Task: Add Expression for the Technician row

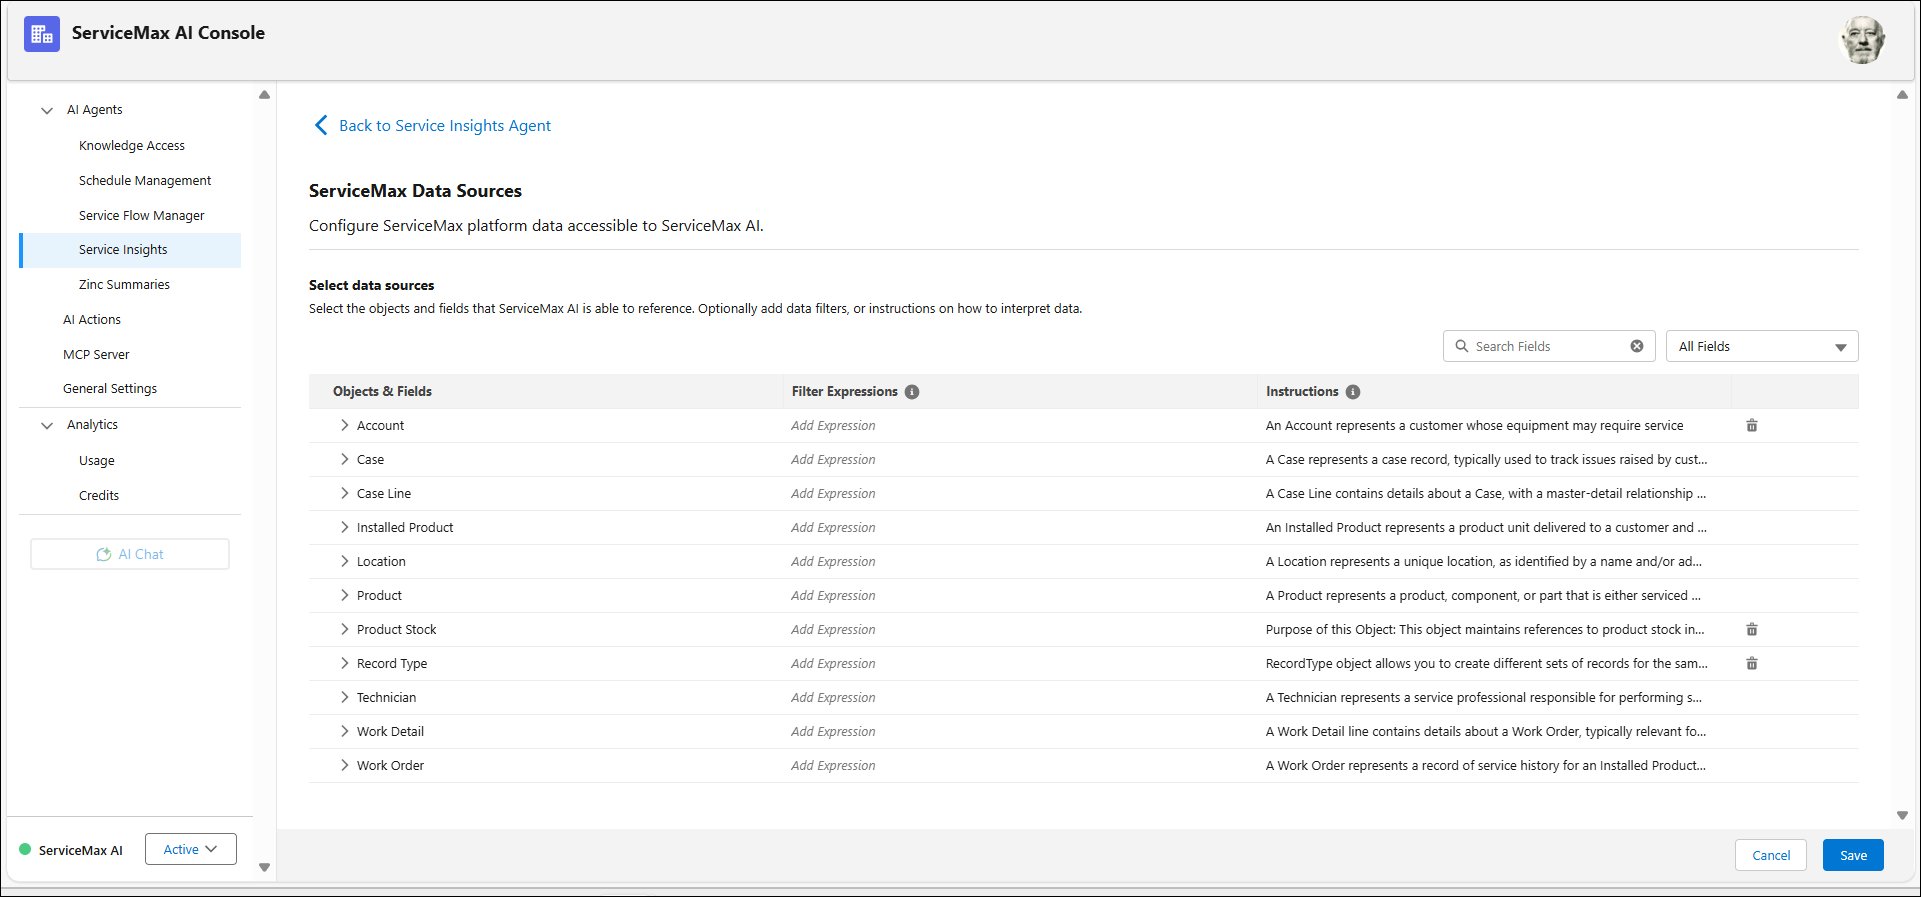Action: coord(833,698)
